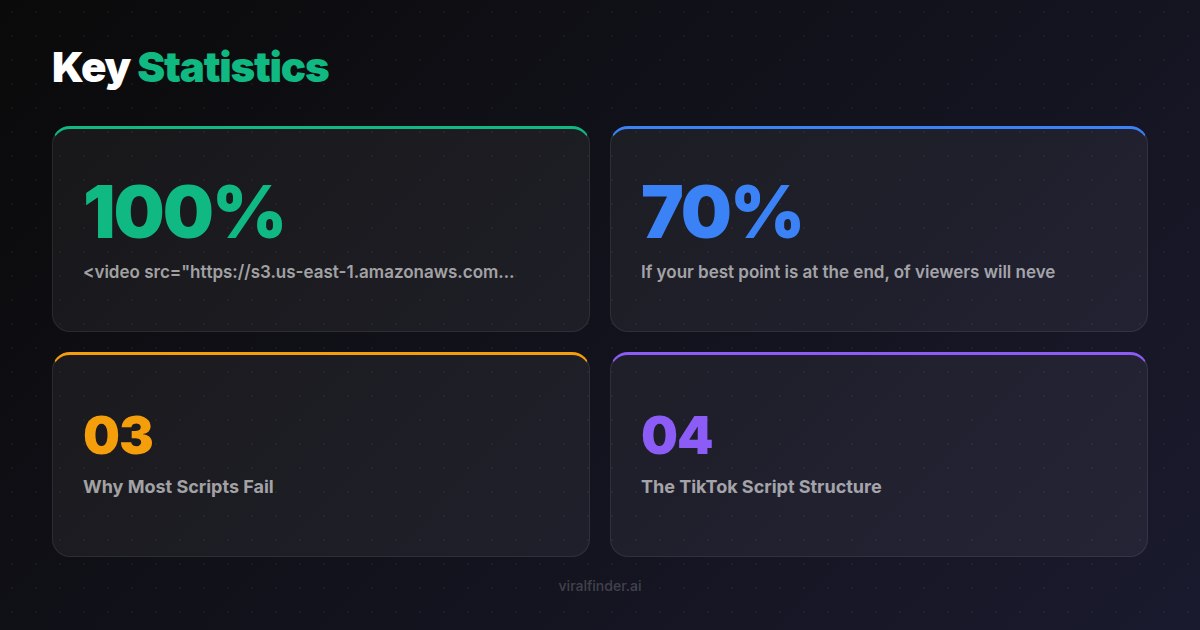This screenshot has width=1200, height=630.
Task: Click the blue 70% statistic number
Action: coord(720,212)
